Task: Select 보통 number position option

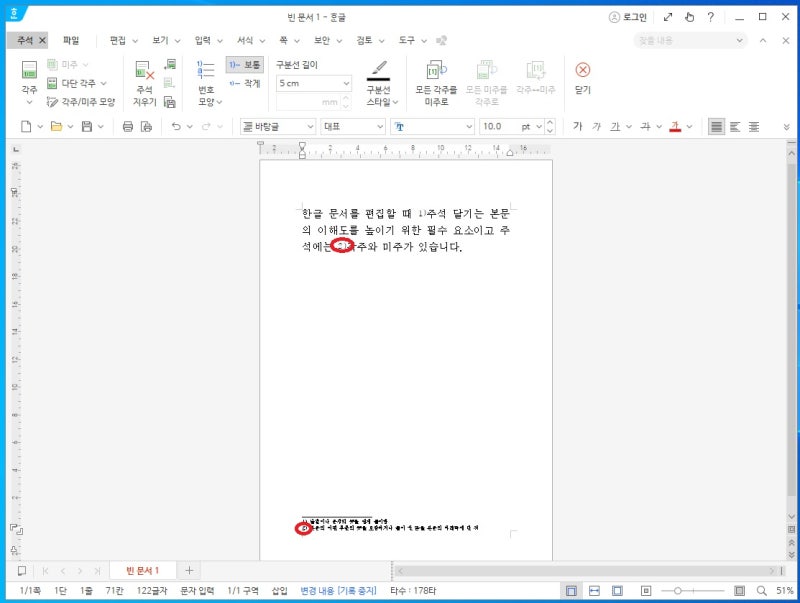Action: tap(245, 65)
